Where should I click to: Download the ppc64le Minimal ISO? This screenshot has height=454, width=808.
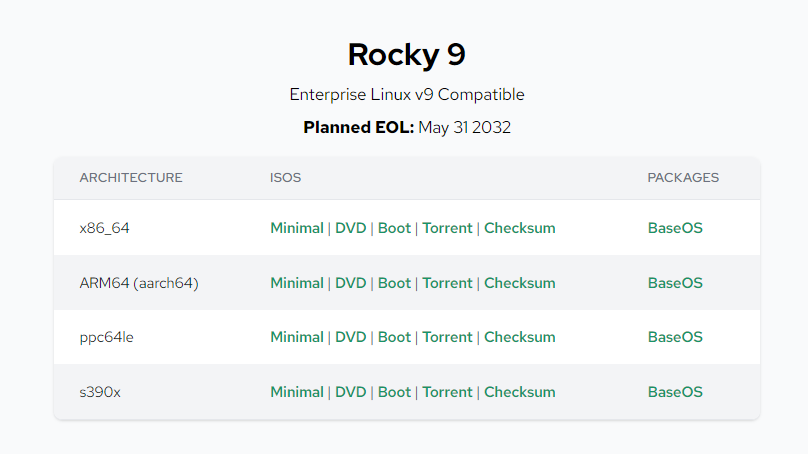pyautogui.click(x=297, y=337)
